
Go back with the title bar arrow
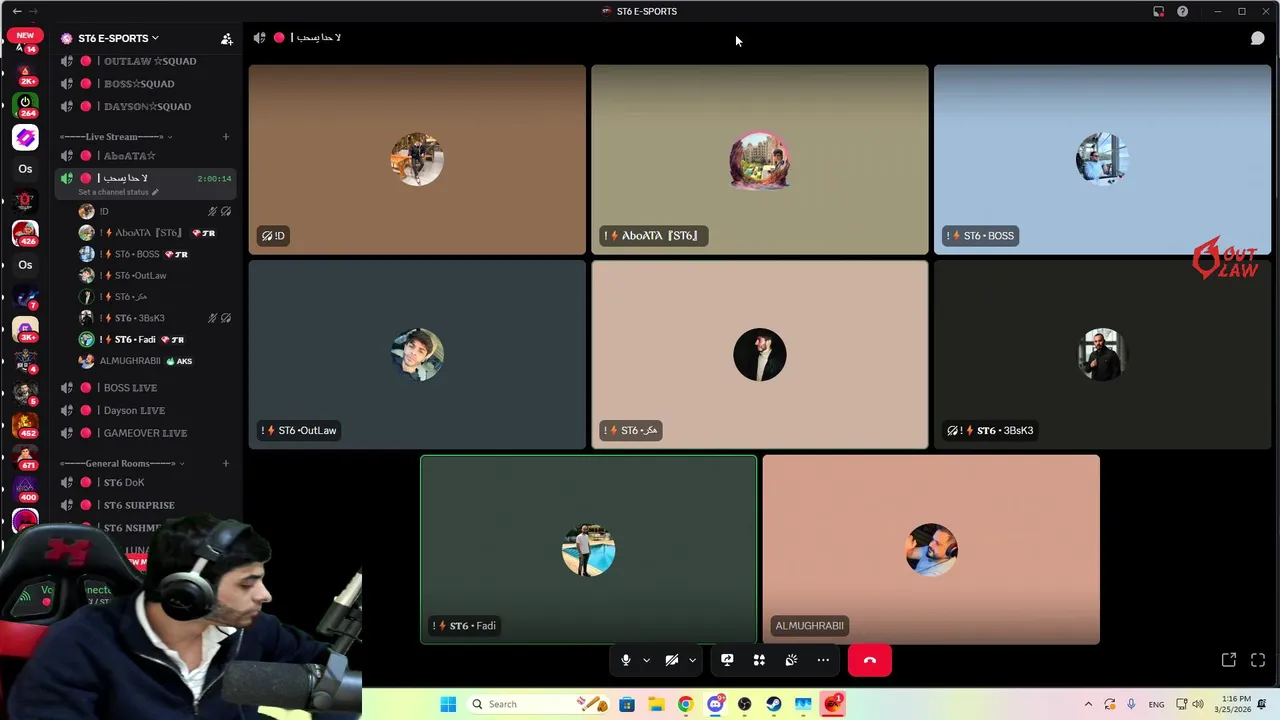(17, 11)
